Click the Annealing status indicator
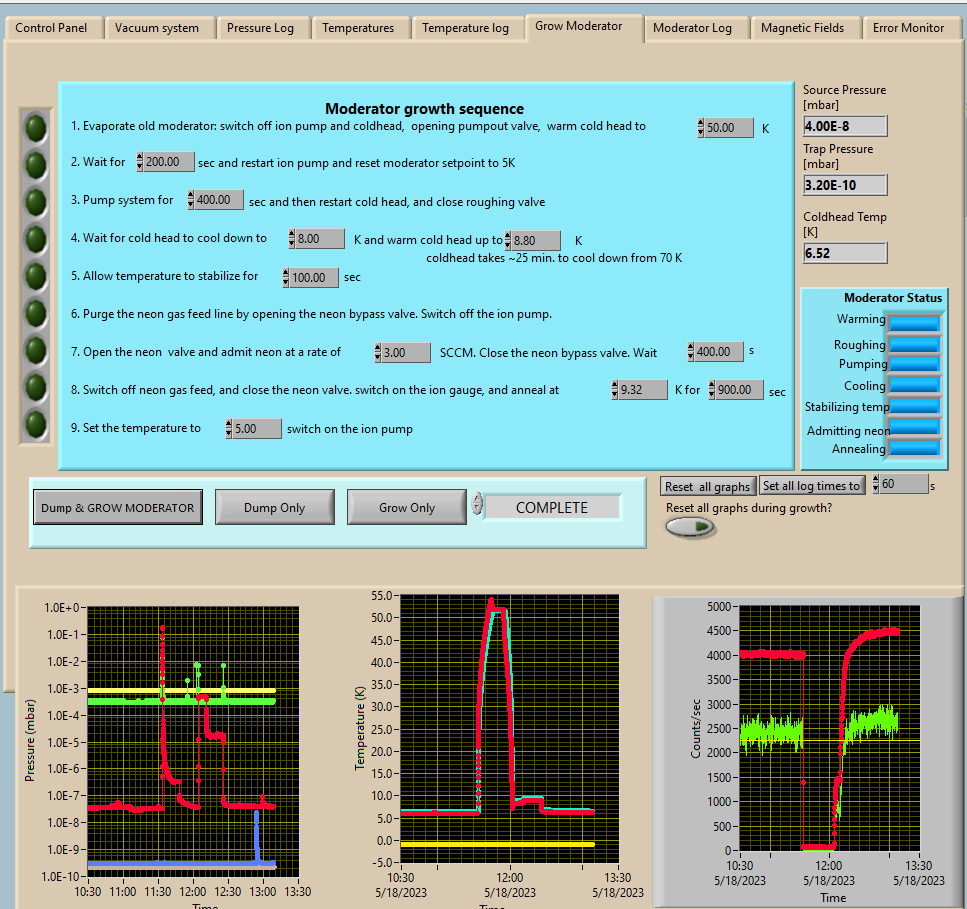 914,449
